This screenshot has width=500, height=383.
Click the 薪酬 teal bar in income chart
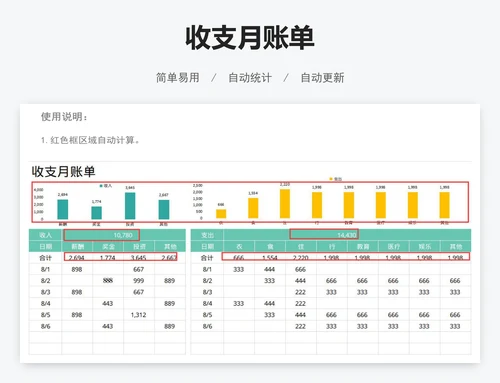(63, 209)
